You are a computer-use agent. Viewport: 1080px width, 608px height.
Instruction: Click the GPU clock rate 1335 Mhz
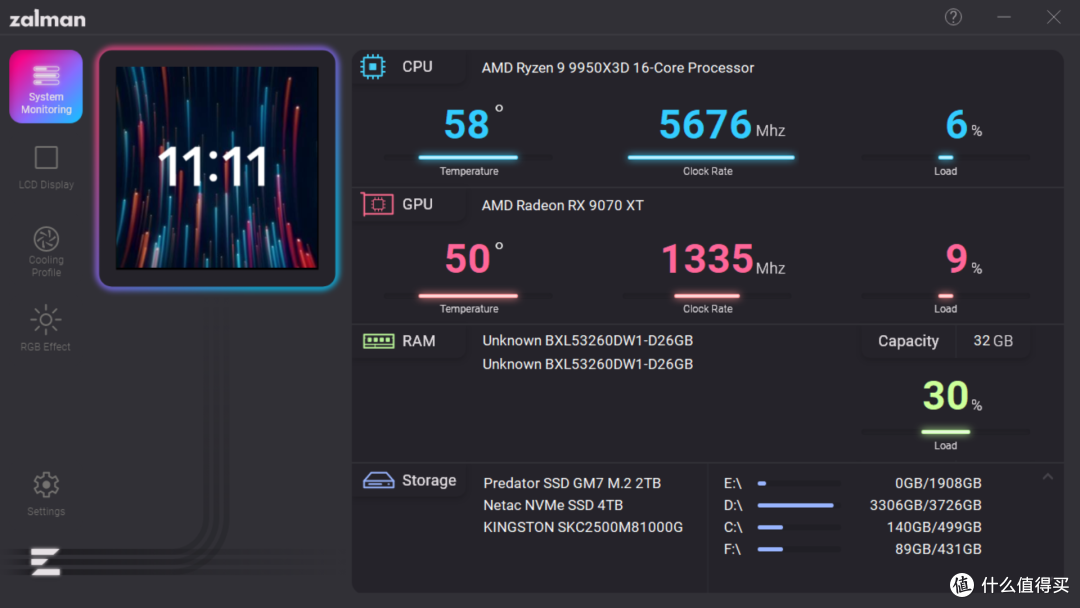723,260
